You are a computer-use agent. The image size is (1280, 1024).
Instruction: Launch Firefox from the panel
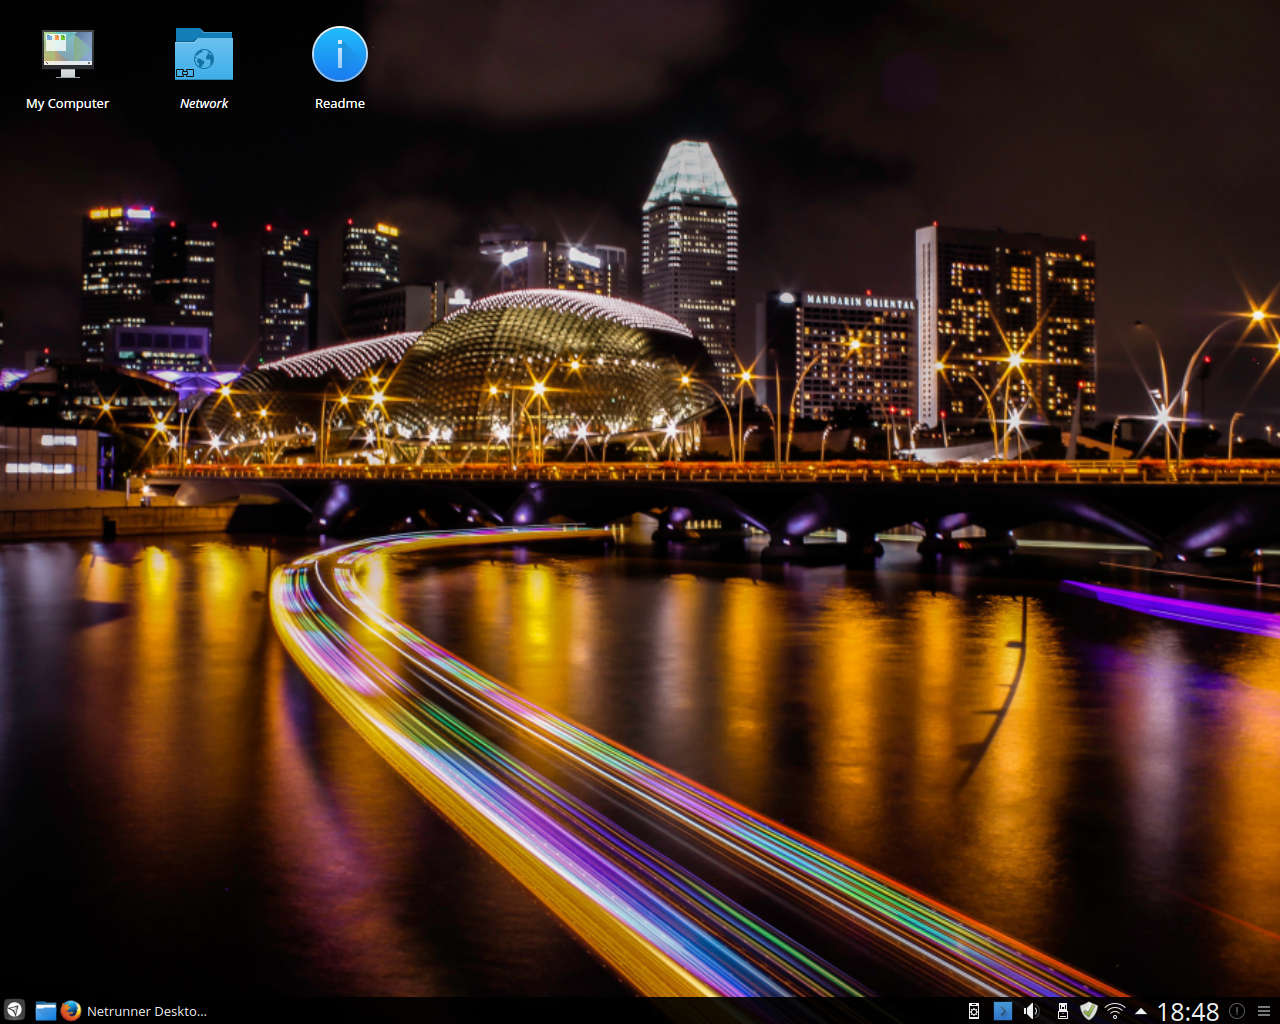click(x=70, y=1010)
